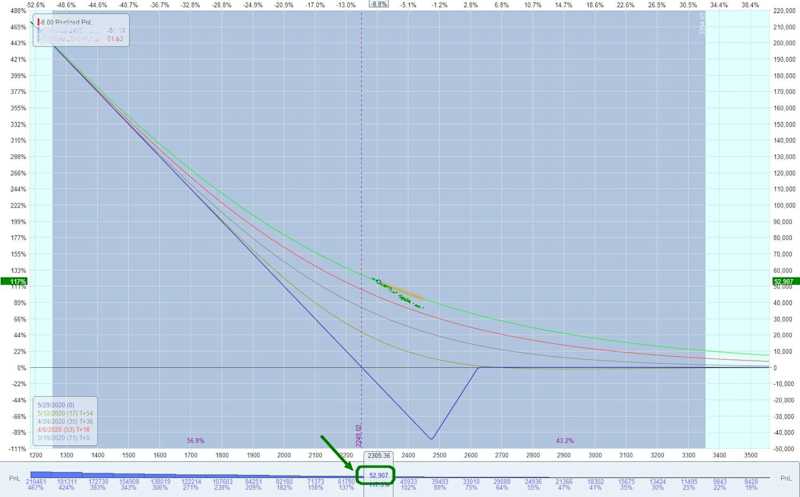Click the 38.4% label on the top axis
The width and height of the screenshot is (800, 497).
tap(751, 5)
